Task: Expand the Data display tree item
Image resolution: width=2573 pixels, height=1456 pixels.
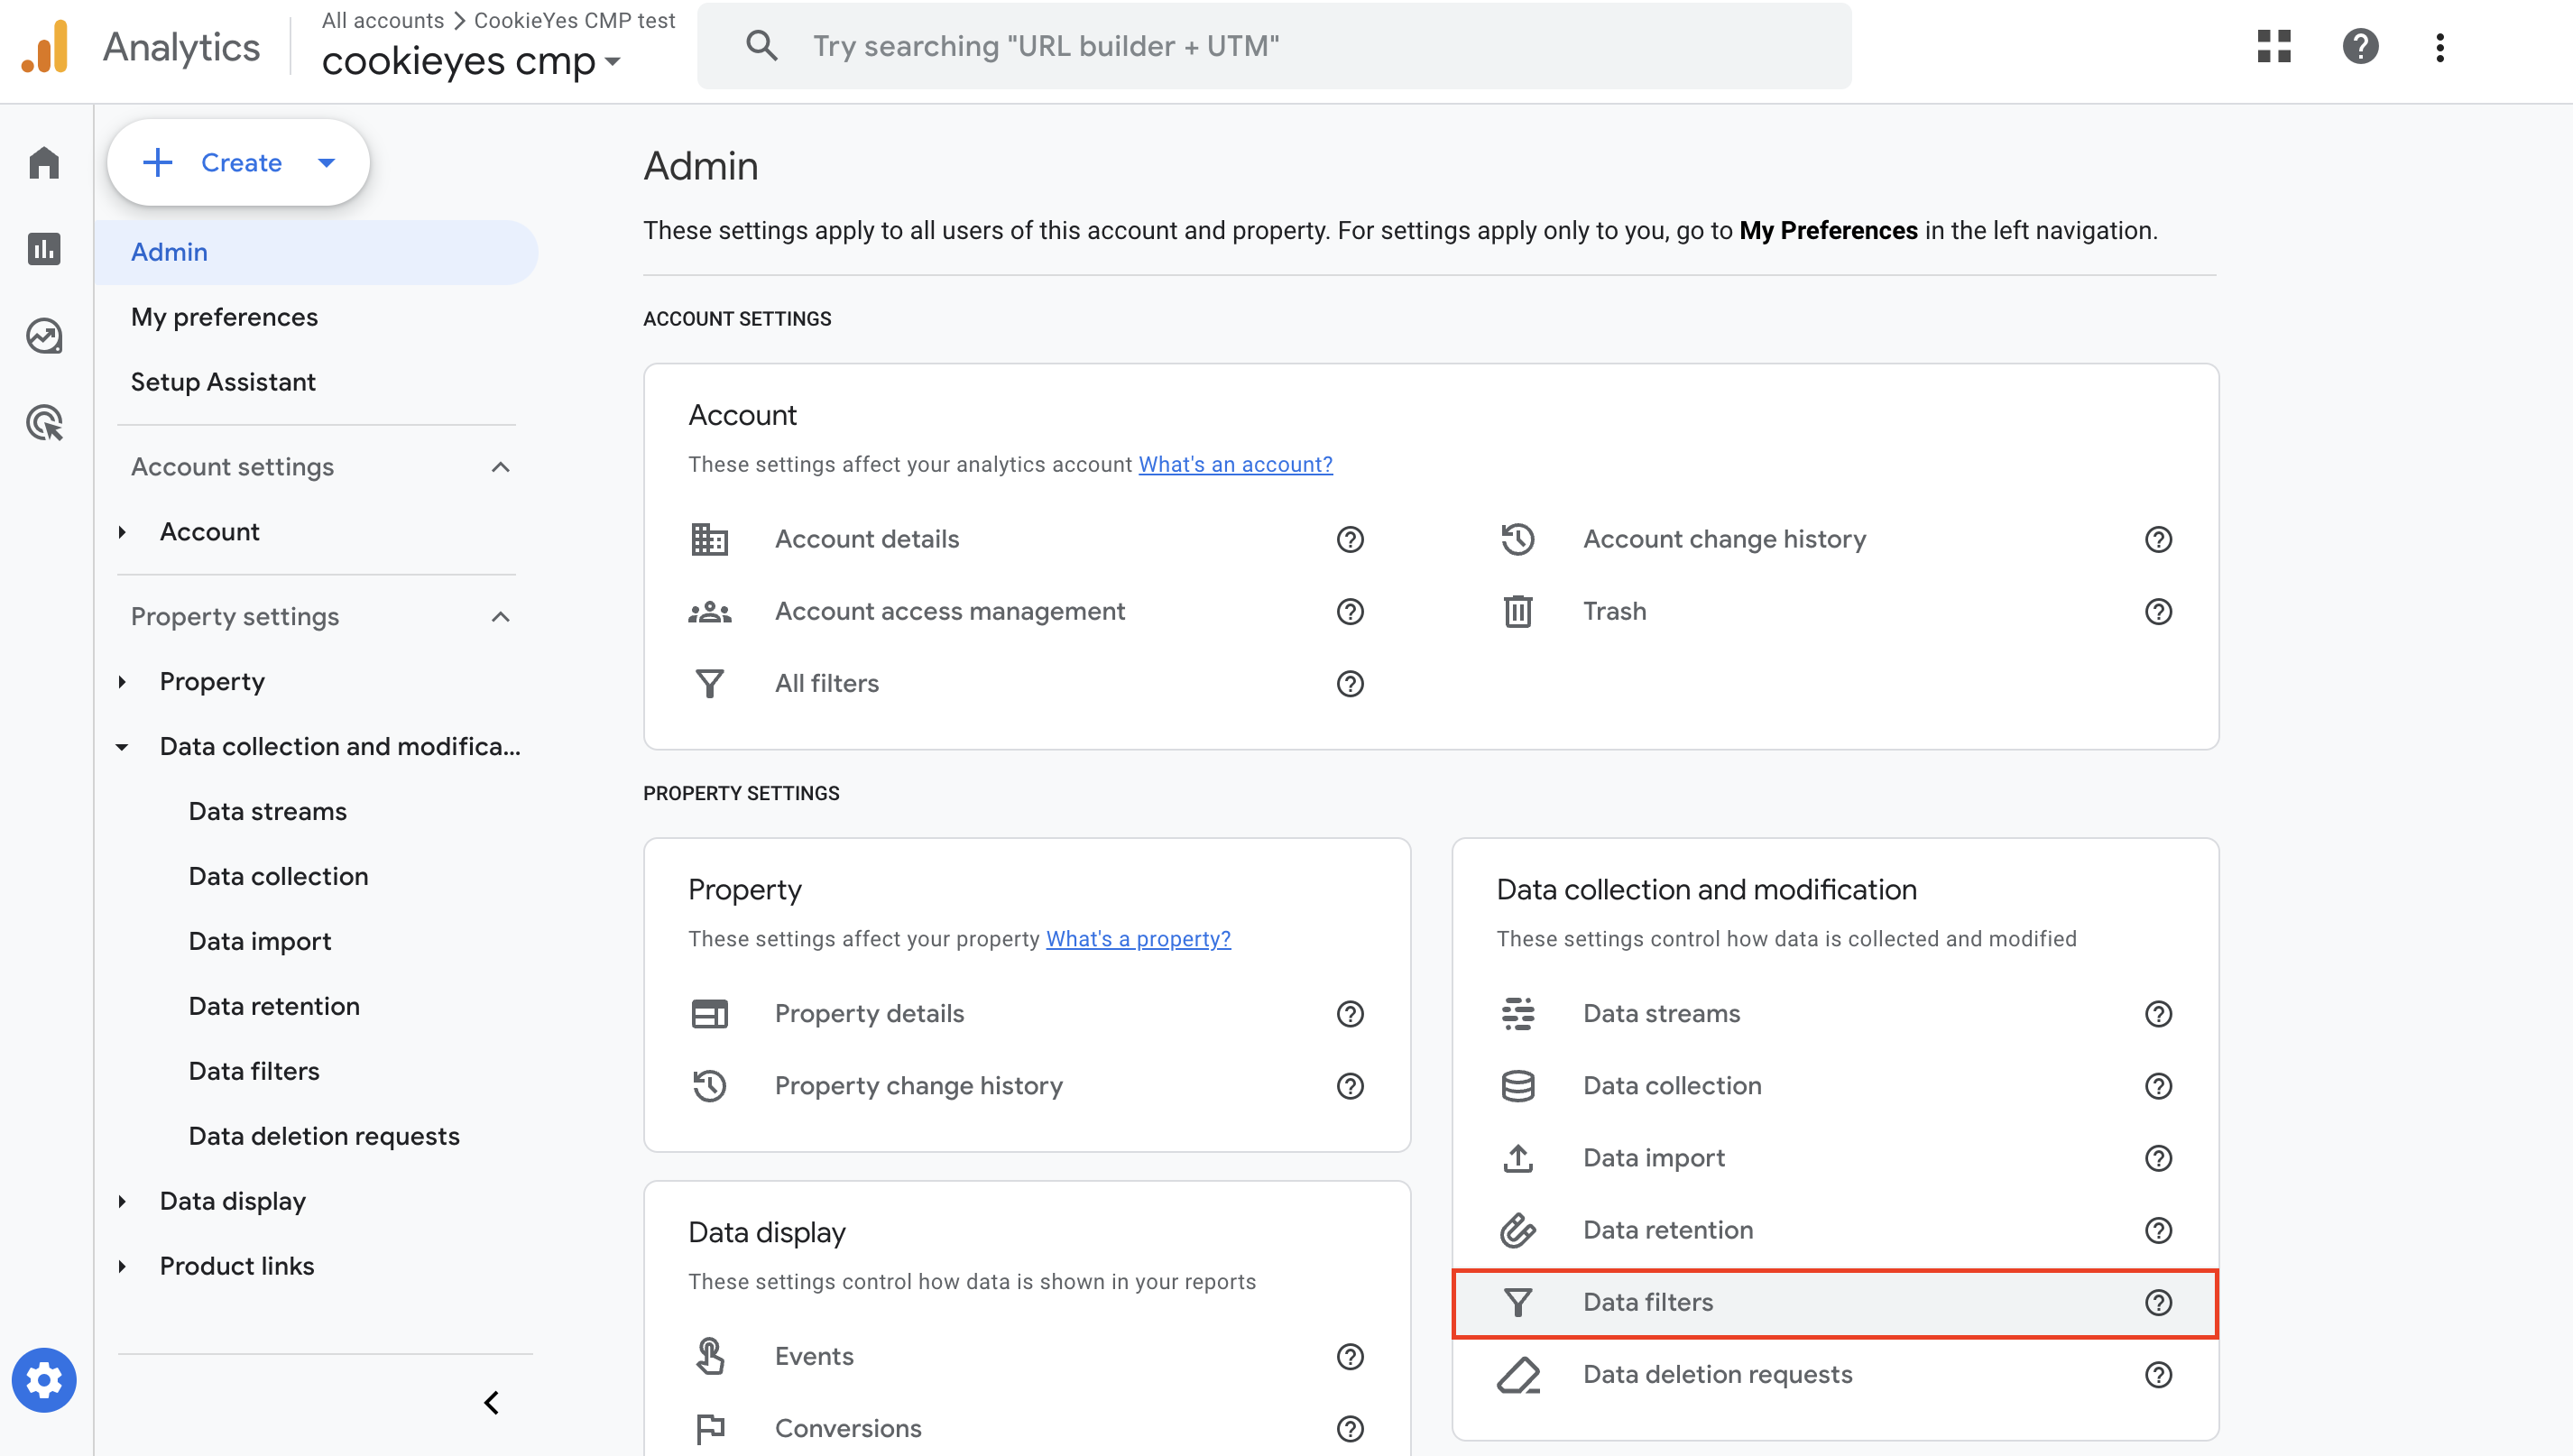Action: (122, 1201)
